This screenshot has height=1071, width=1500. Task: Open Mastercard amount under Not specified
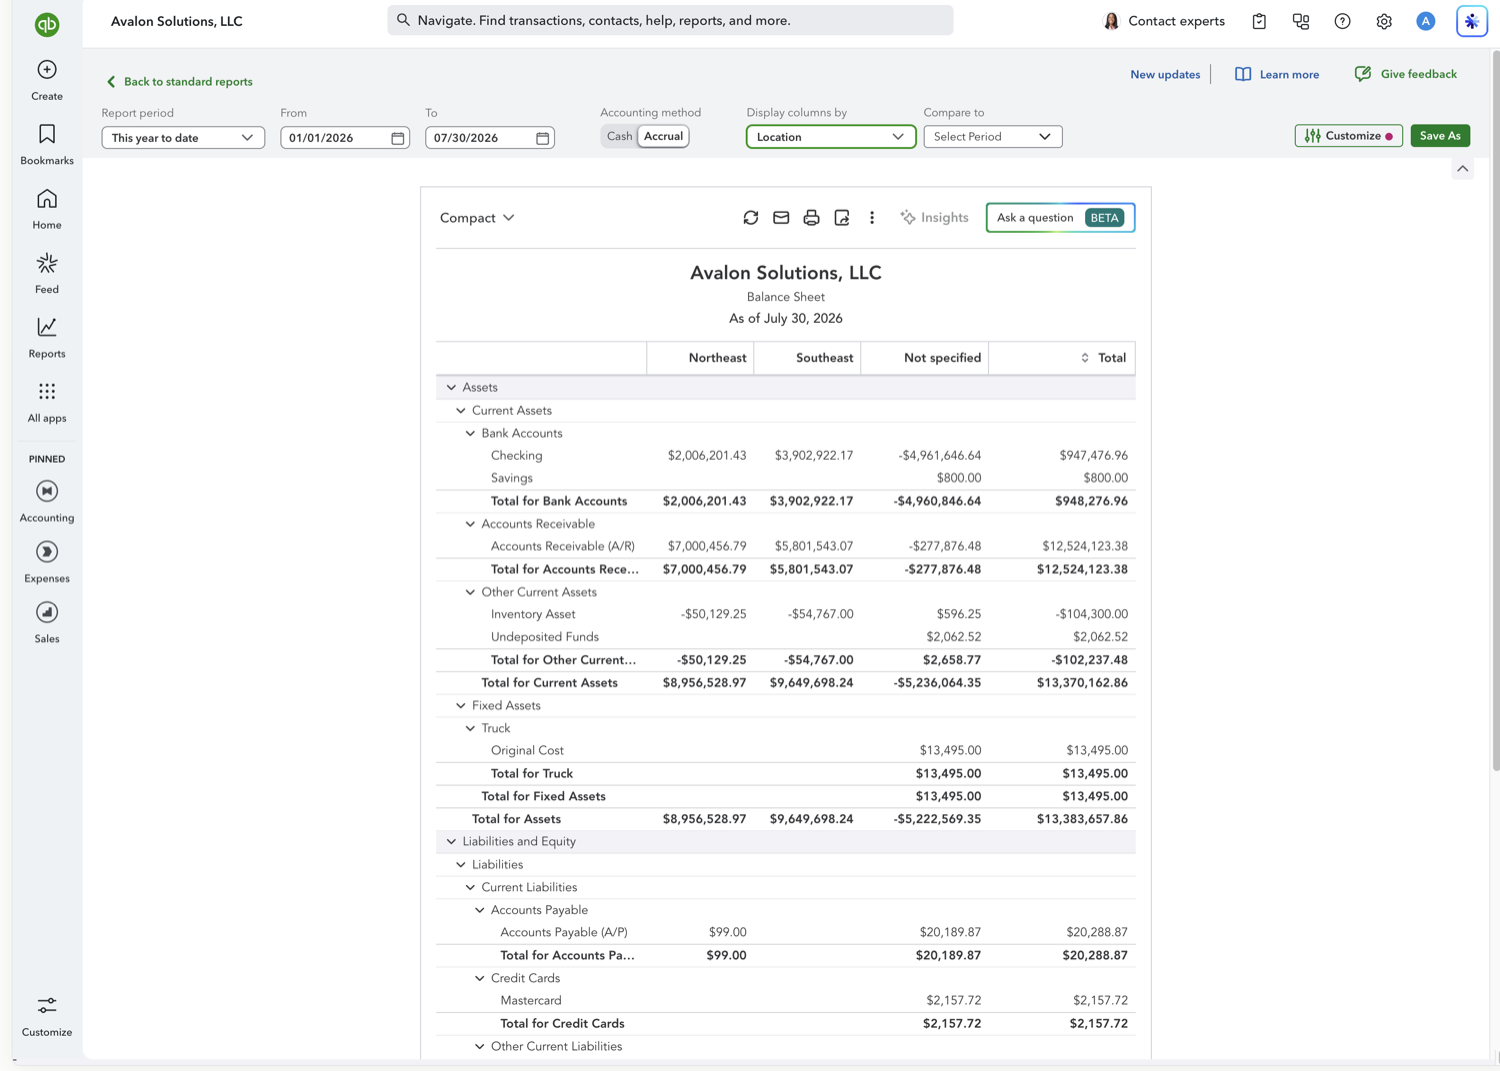pos(953,1001)
